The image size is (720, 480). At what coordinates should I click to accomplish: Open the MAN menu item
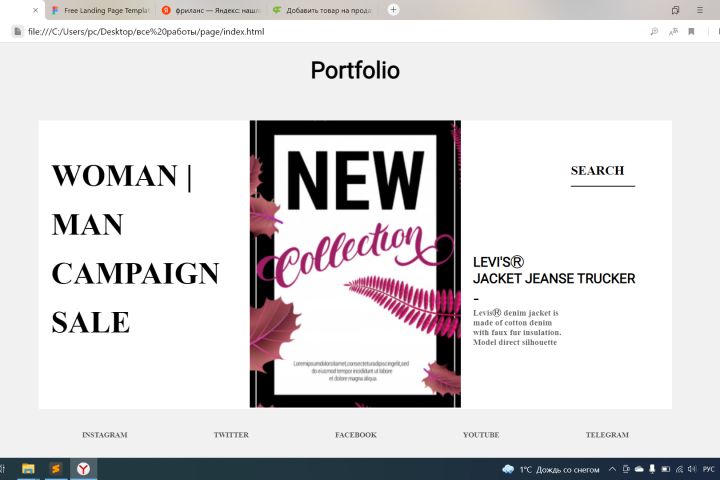pyautogui.click(x=87, y=225)
